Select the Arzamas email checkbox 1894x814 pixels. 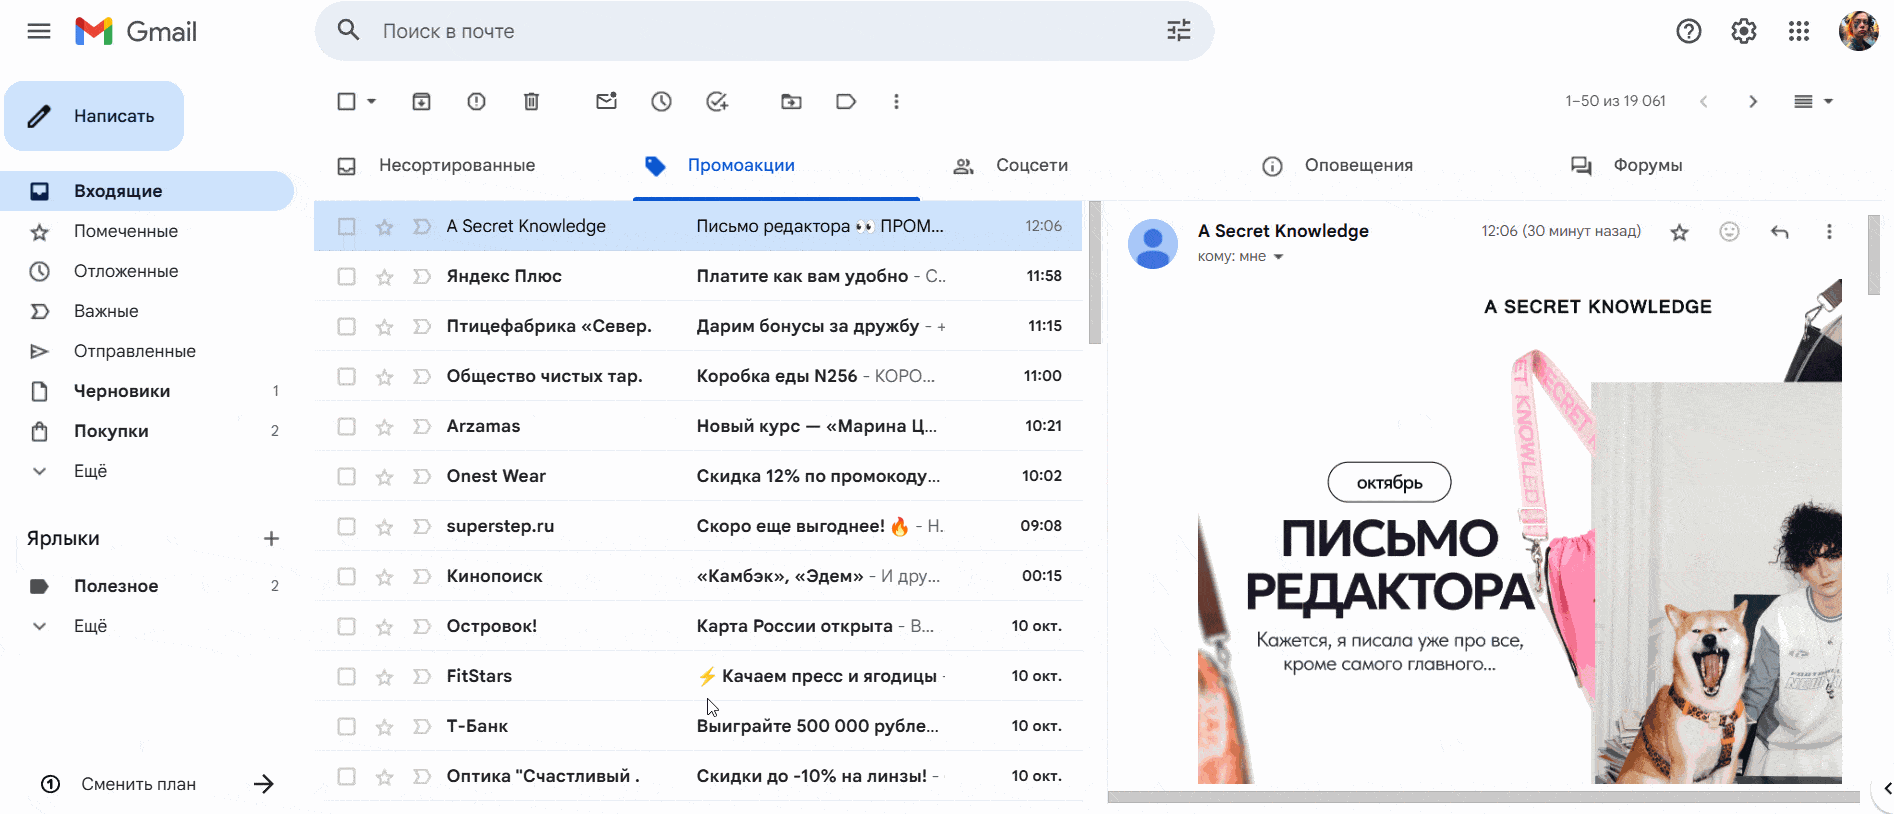click(x=346, y=426)
